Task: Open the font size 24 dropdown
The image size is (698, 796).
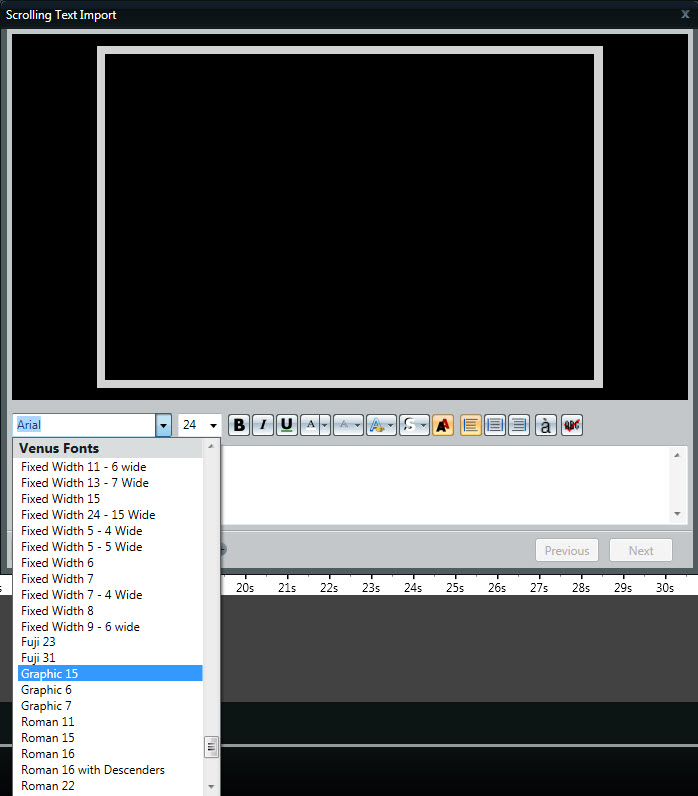Action: pyautogui.click(x=213, y=425)
